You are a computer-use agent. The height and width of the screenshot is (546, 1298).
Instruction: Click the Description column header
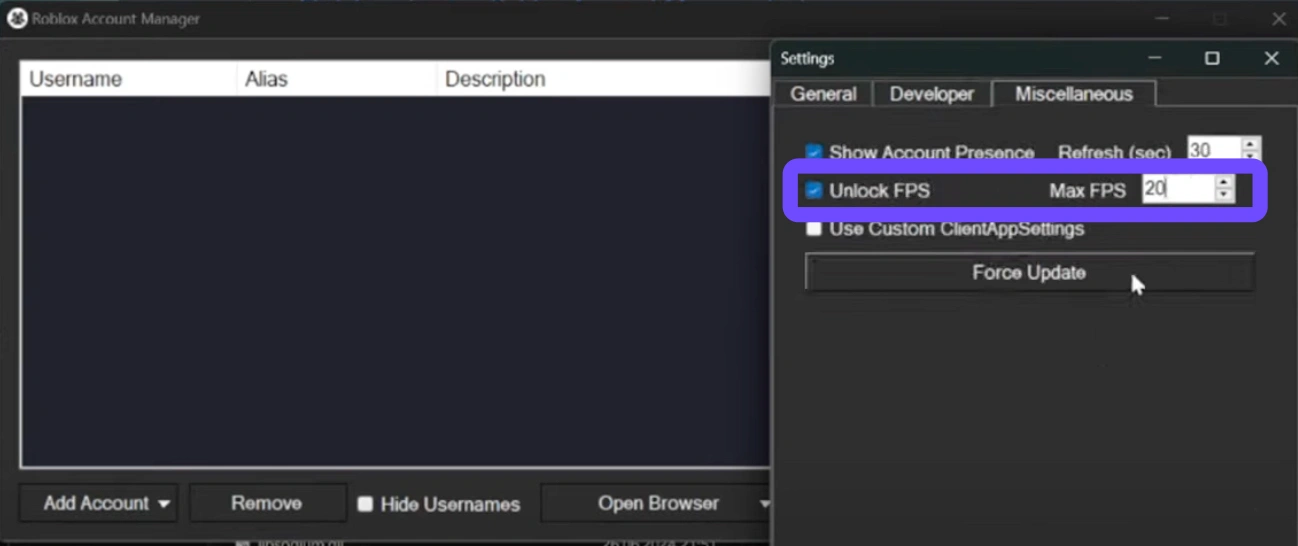coord(603,79)
